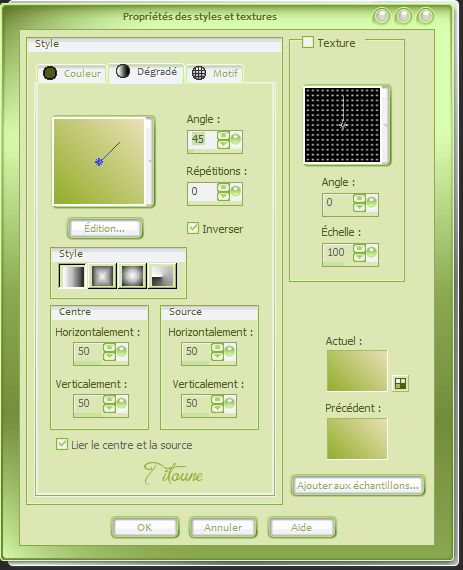This screenshot has width=463, height=570.
Task: Select the radial gradient style icon
Action: click(x=162, y=276)
